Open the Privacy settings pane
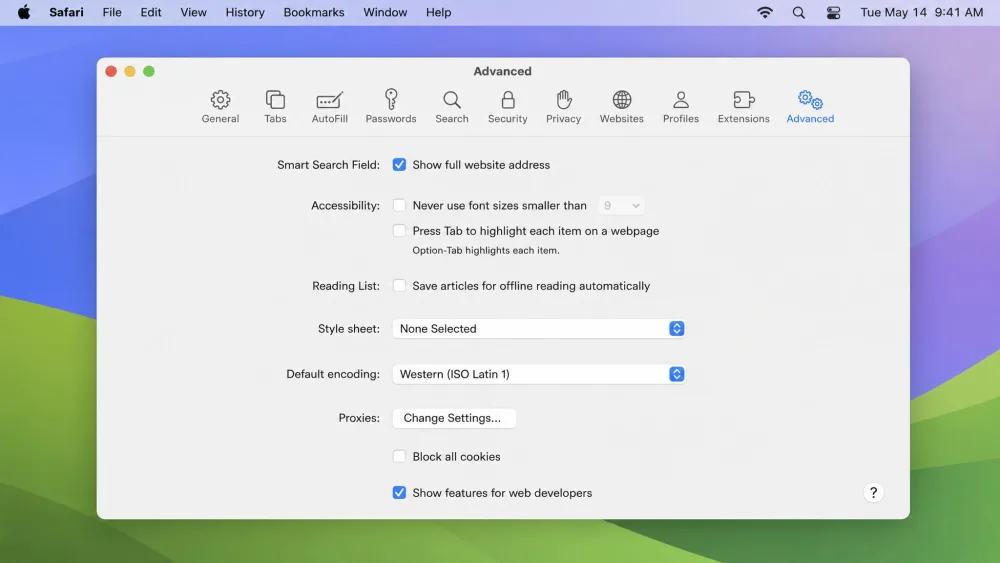The image size is (1000, 563). coord(563,106)
